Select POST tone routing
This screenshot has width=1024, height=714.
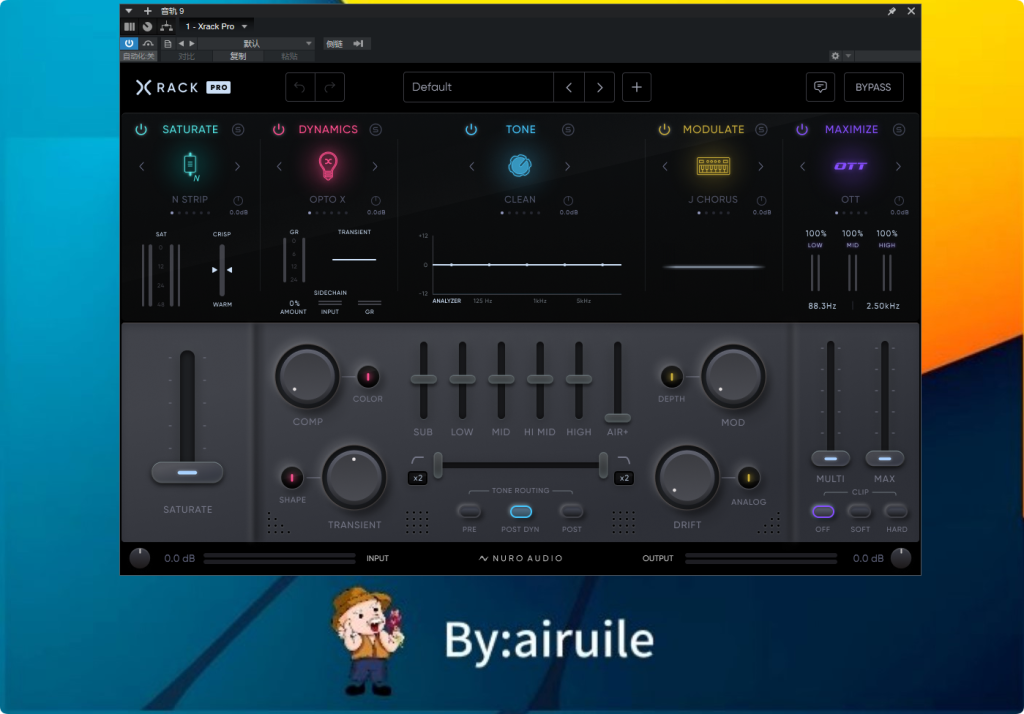coord(571,511)
